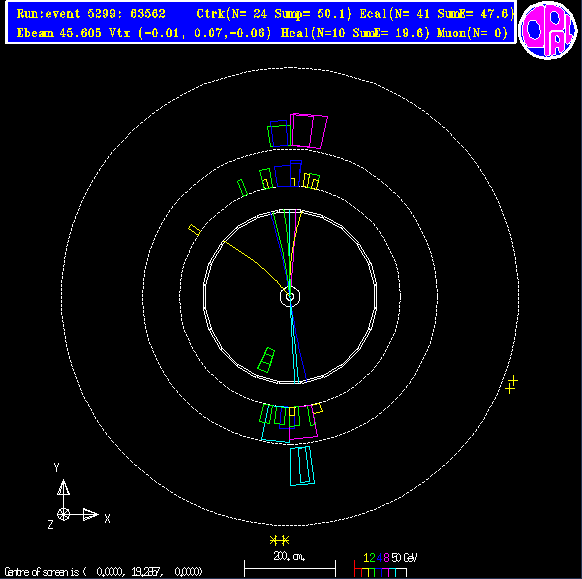Select the green stacked boxes inside the tracker
Image resolution: width=582 pixels, height=579 pixels.
pos(266,360)
